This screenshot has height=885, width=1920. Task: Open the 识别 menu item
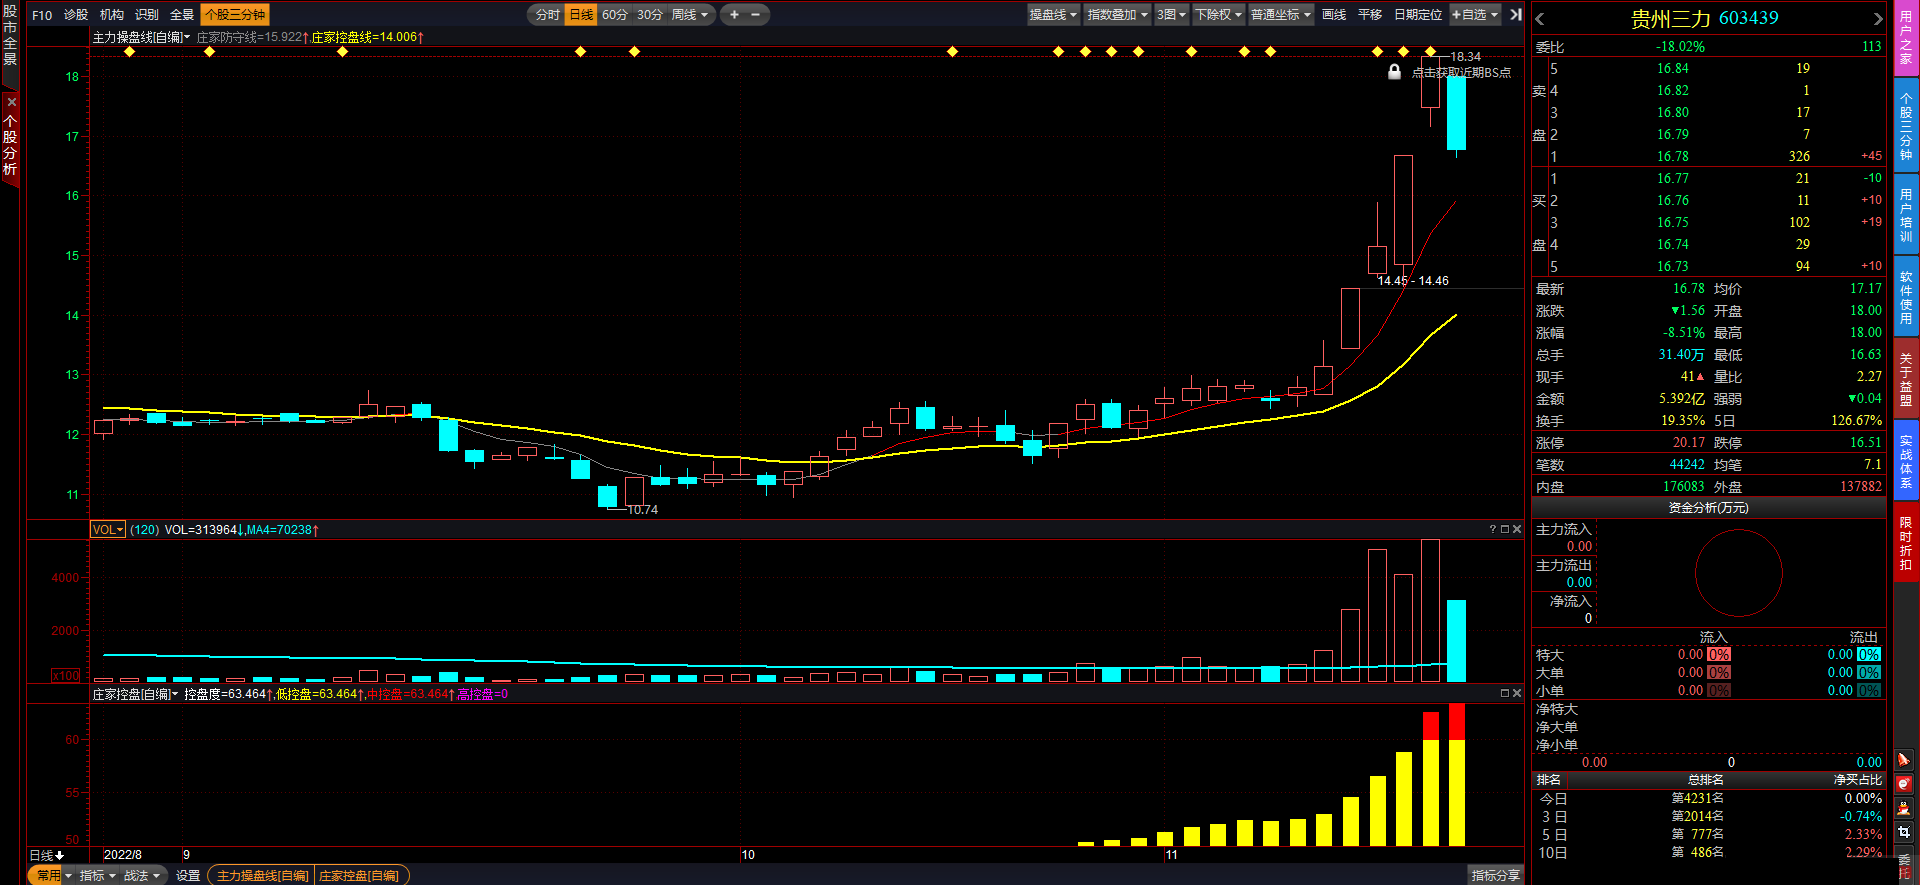click(x=147, y=15)
